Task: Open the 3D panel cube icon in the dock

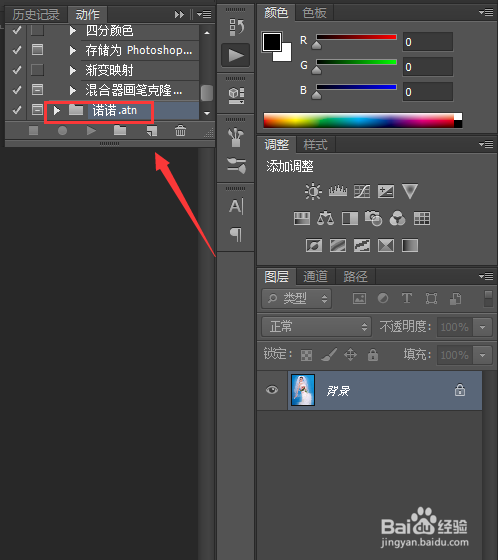Action: point(236,96)
